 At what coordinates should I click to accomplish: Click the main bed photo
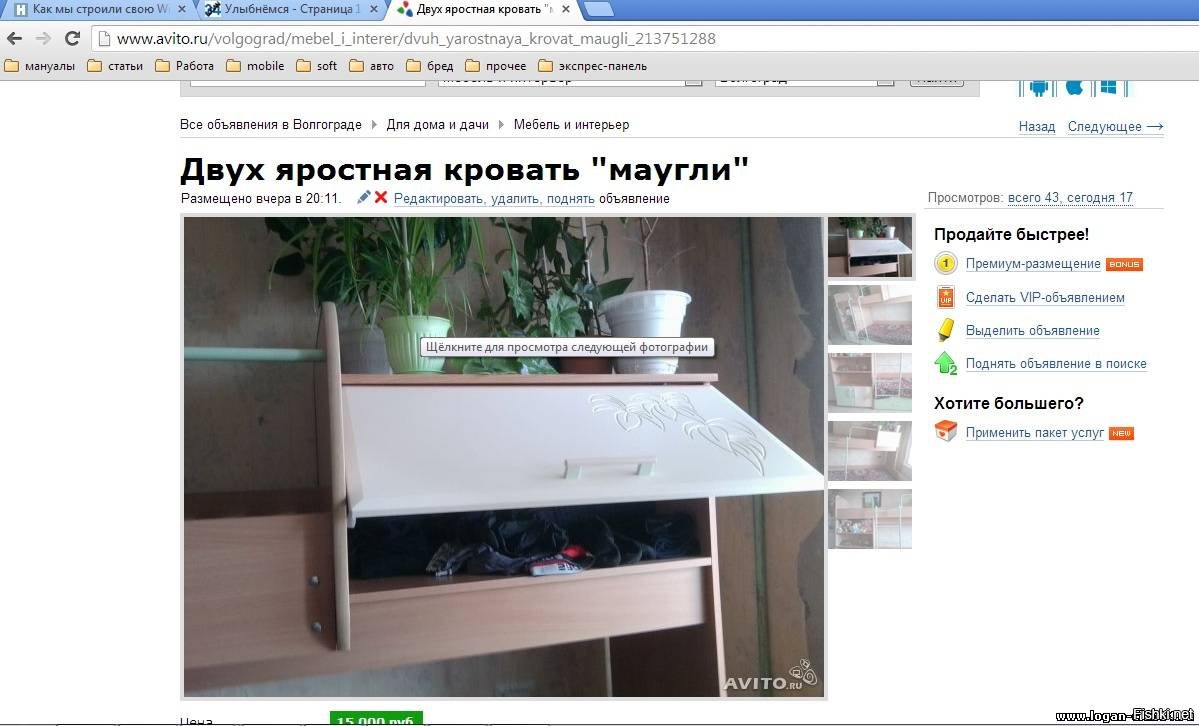[x=504, y=457]
